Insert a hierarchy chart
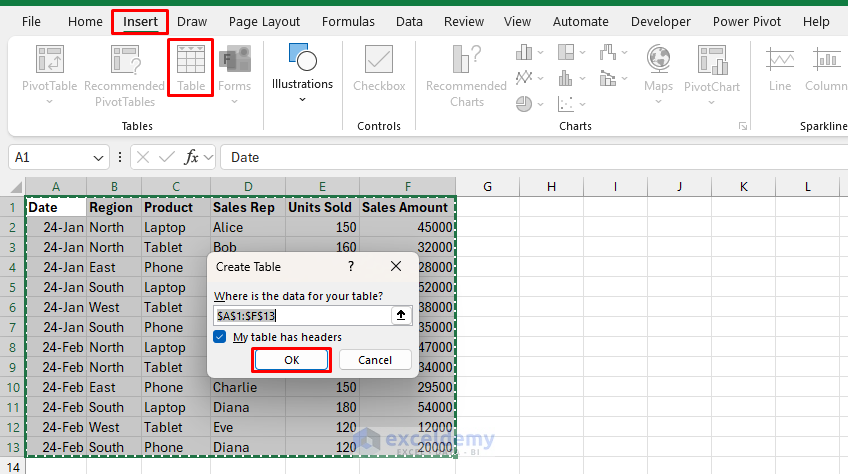Viewport: 848px width, 474px height. coord(566,52)
